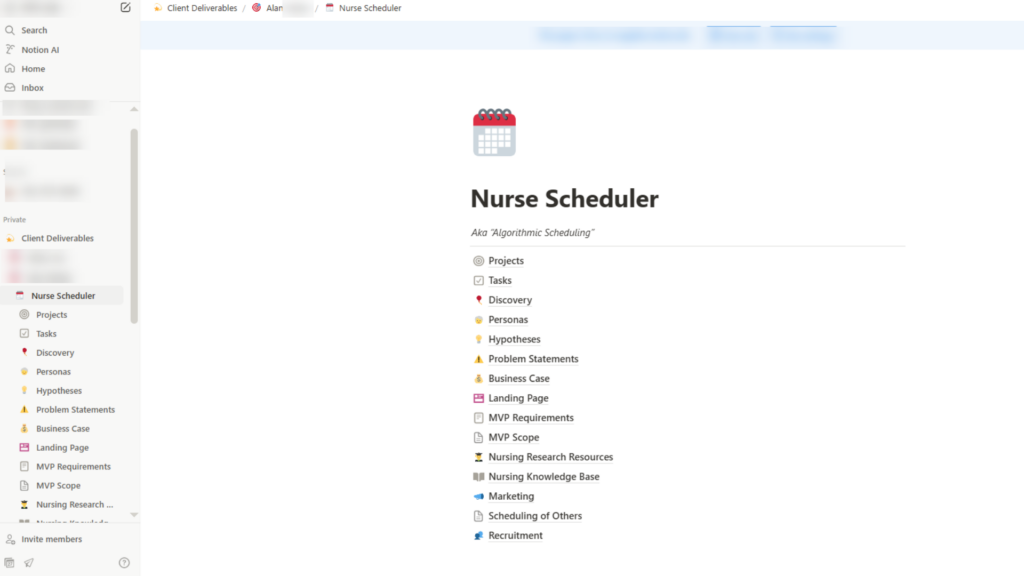Select Landing Page in sidebar tree
The image size is (1024, 576).
(62, 447)
